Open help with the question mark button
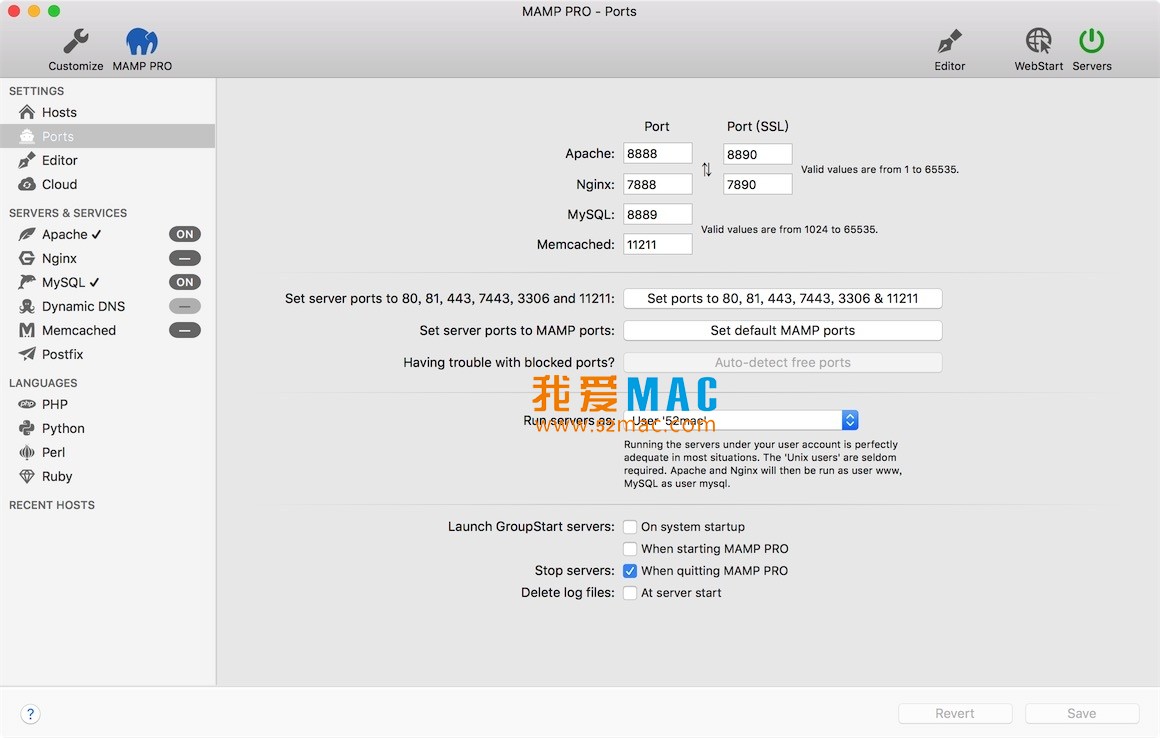The height and width of the screenshot is (738, 1160). [30, 714]
